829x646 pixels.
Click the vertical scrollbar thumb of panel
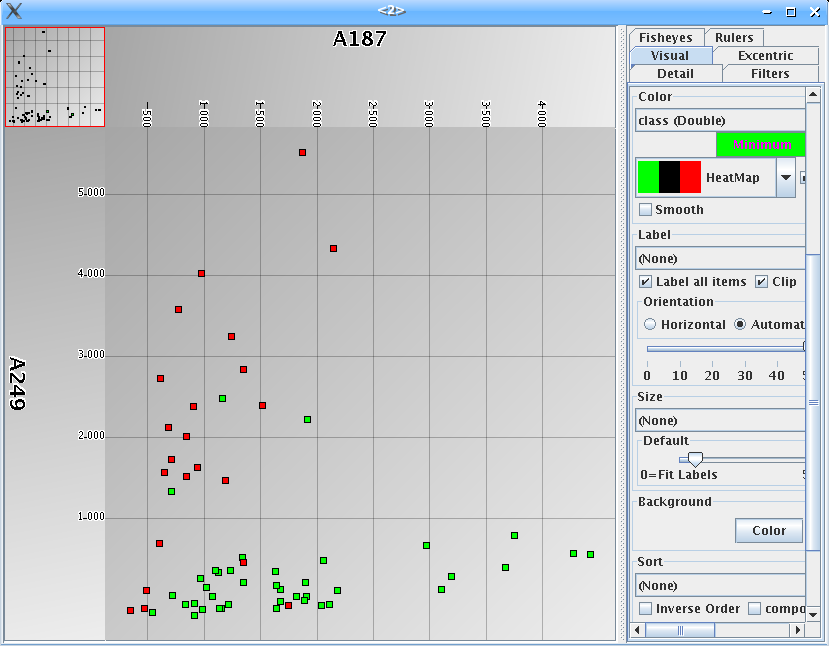813,402
